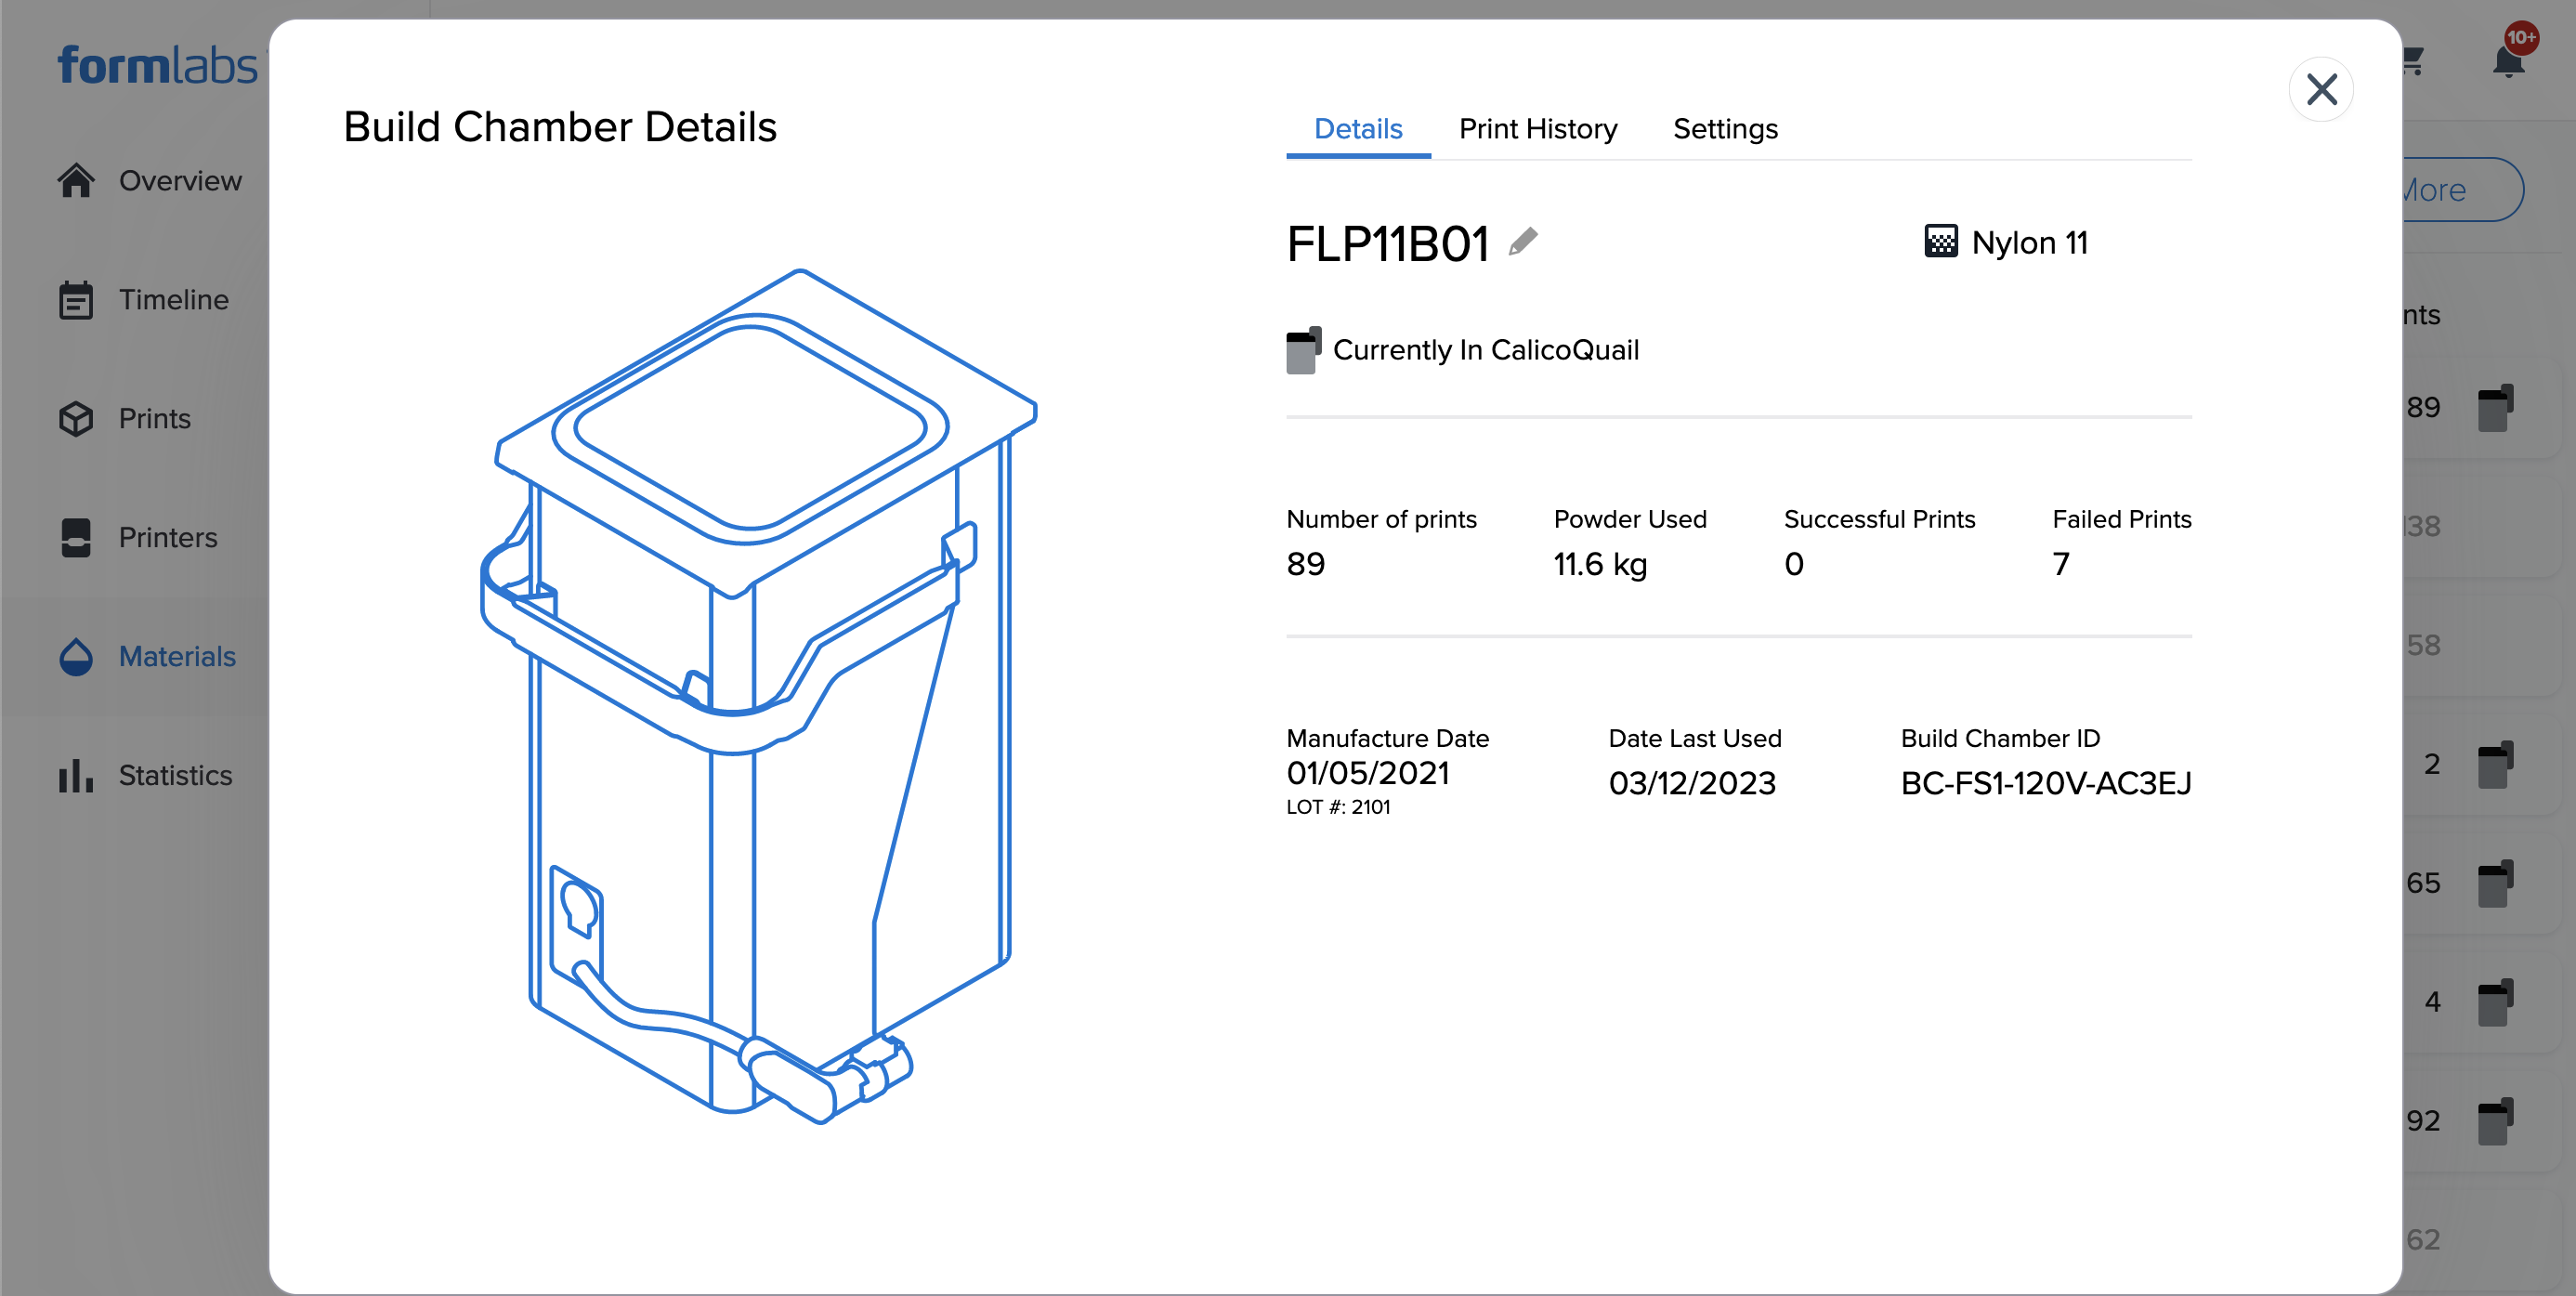This screenshot has width=2576, height=1296.
Task: Open the notifications bell with 10+ badge
Action: pos(2508,62)
